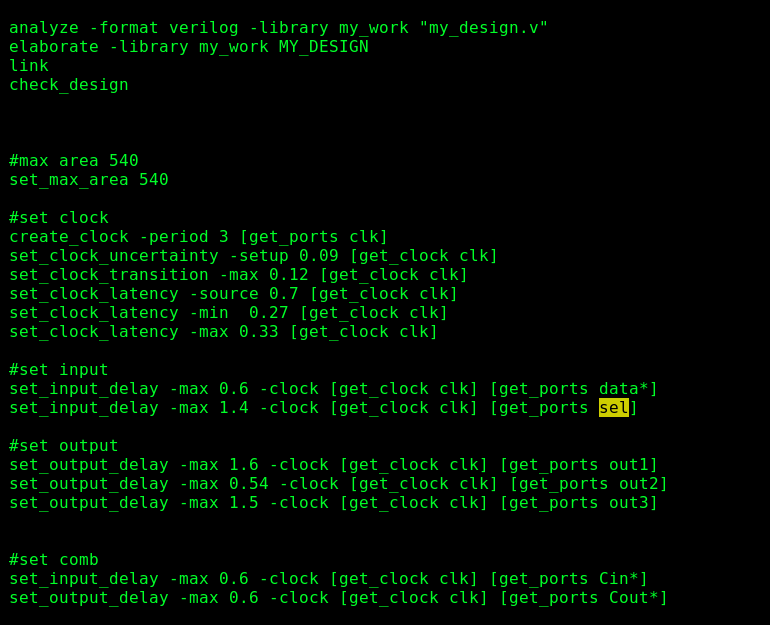This screenshot has height=625, width=770.
Task: Click the #set comb comment
Action: click(54, 560)
